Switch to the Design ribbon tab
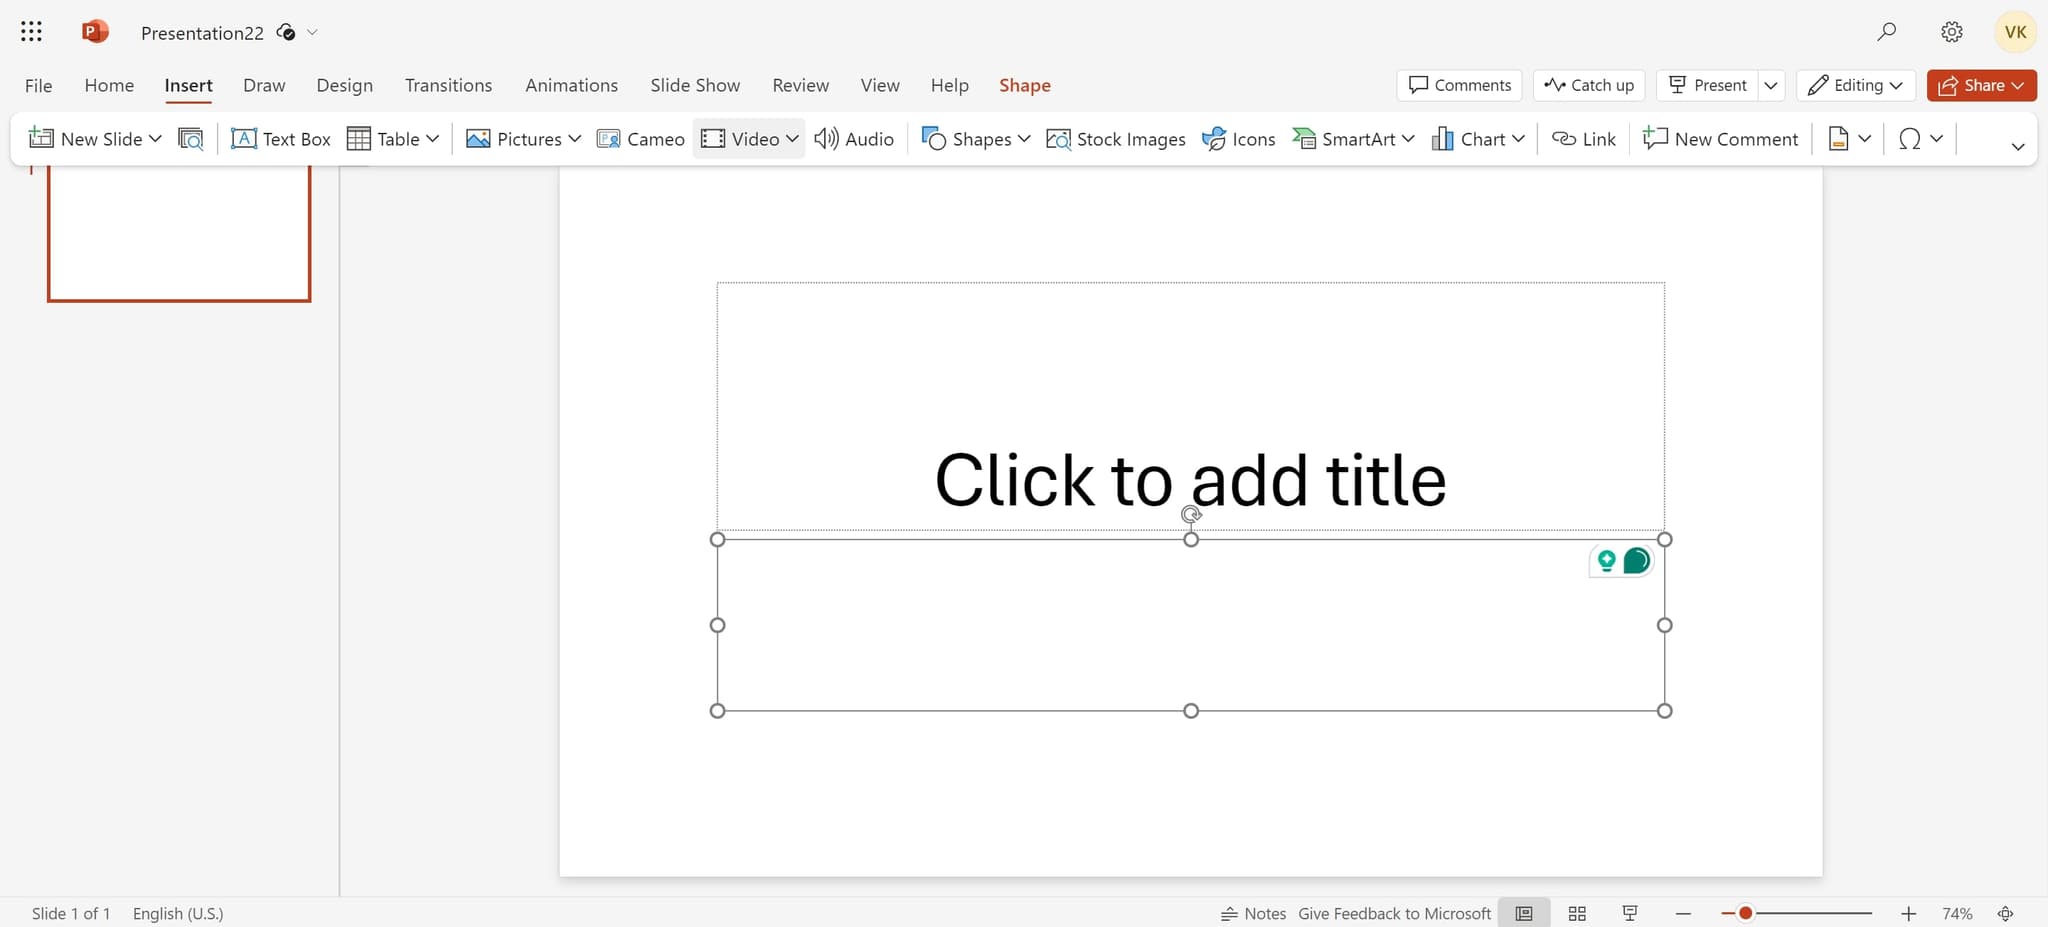Viewport: 2048px width, 927px height. pyautogui.click(x=344, y=85)
